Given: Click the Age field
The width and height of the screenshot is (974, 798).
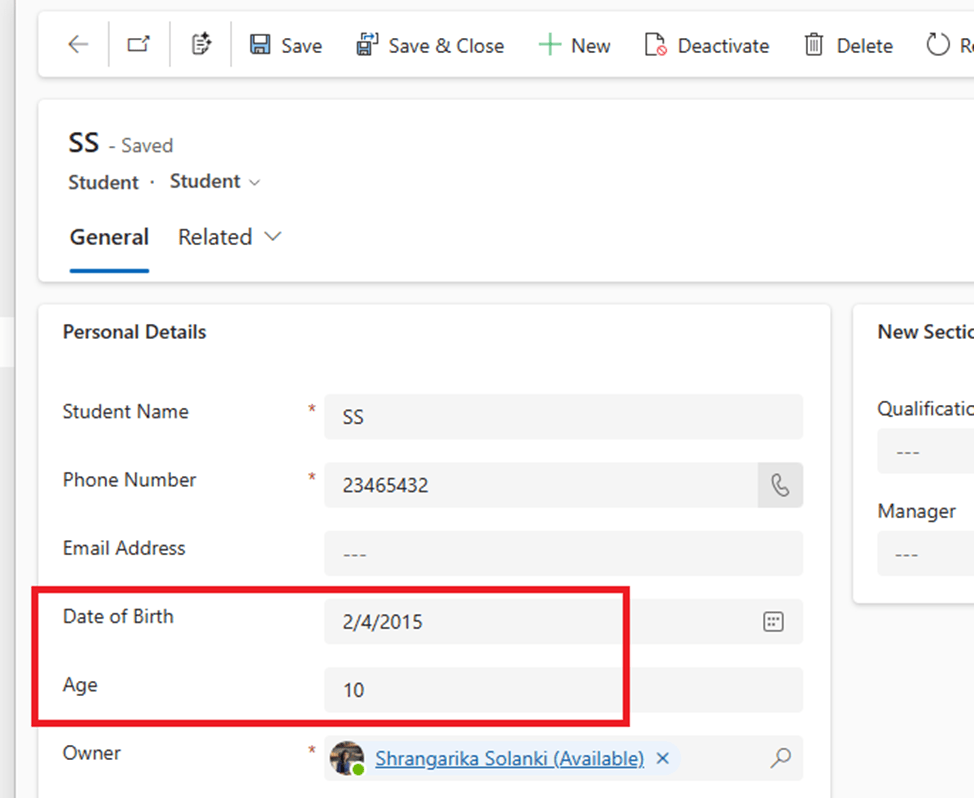Looking at the screenshot, I should [562, 689].
